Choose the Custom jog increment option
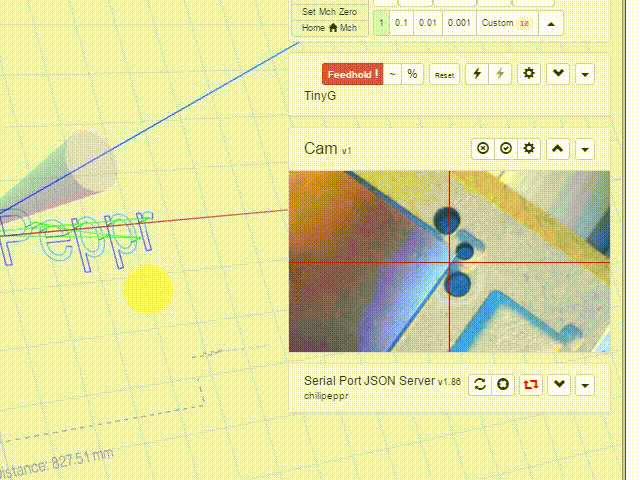 [504, 23]
